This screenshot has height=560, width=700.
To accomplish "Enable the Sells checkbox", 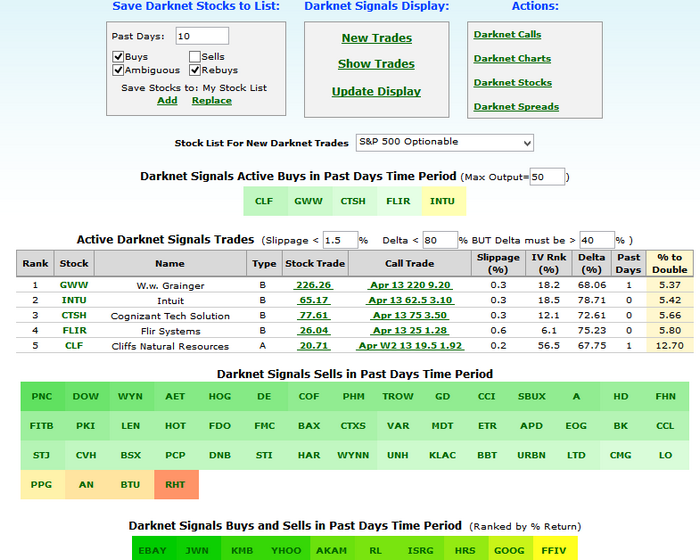I will 195,57.
